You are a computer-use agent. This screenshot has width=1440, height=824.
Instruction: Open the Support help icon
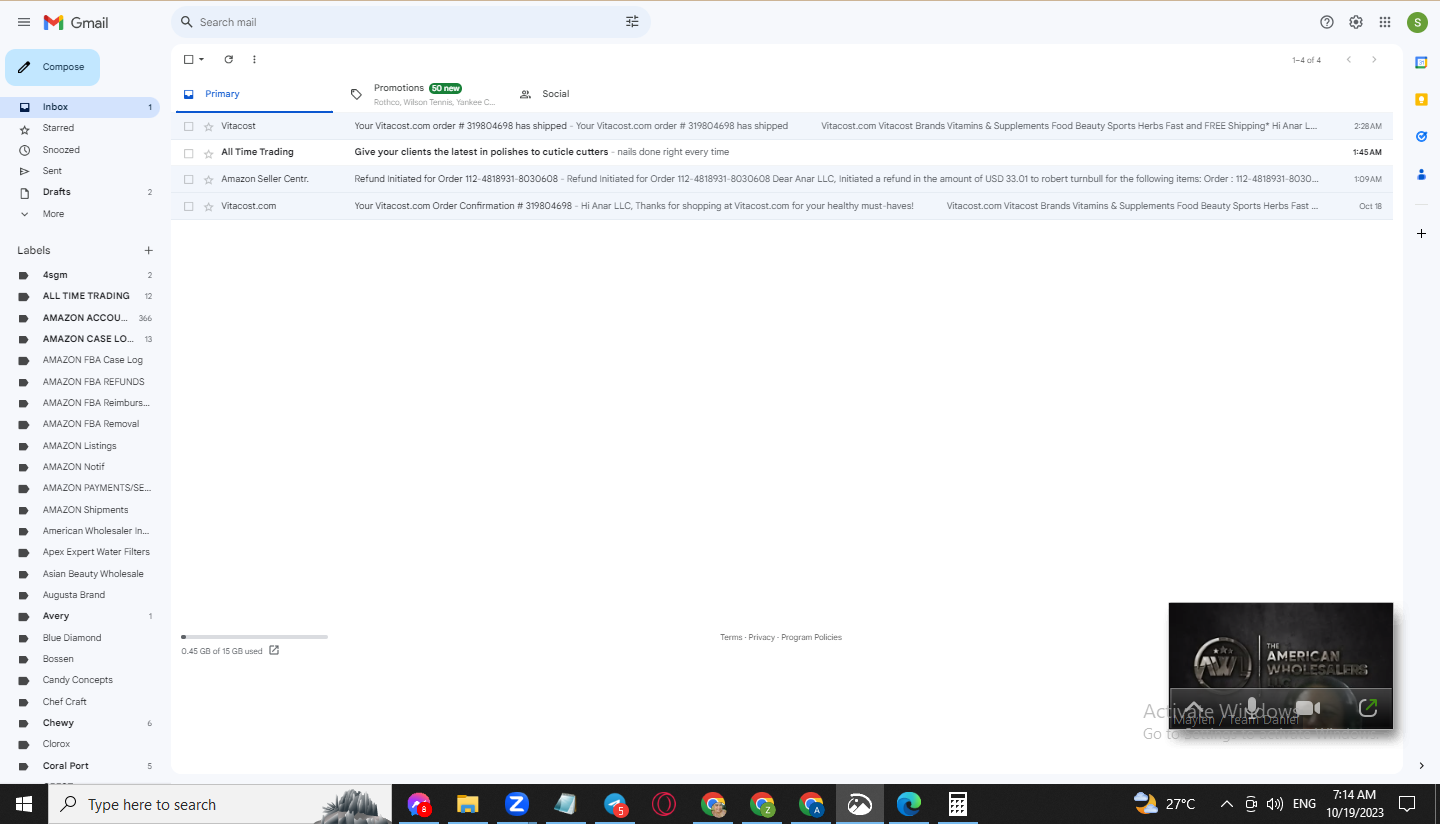click(x=1327, y=22)
